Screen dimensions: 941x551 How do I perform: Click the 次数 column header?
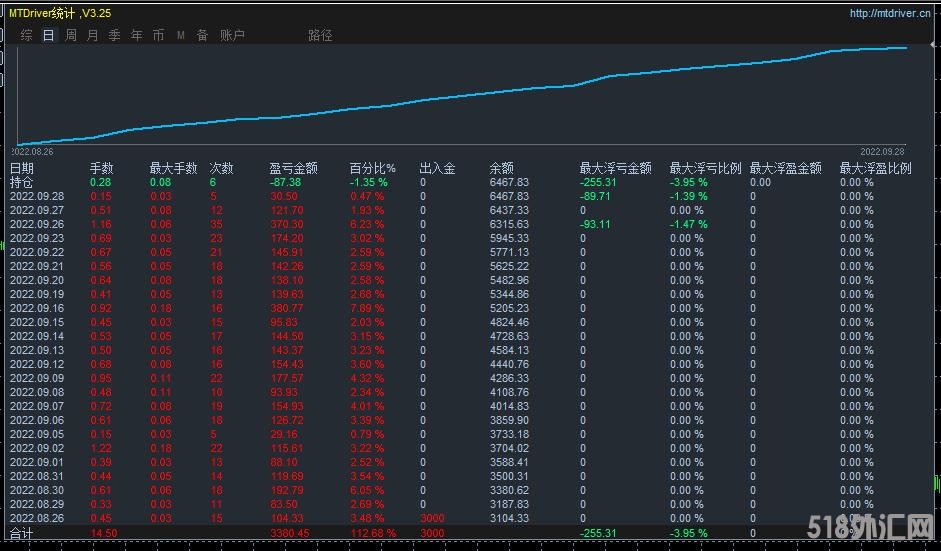coord(221,168)
